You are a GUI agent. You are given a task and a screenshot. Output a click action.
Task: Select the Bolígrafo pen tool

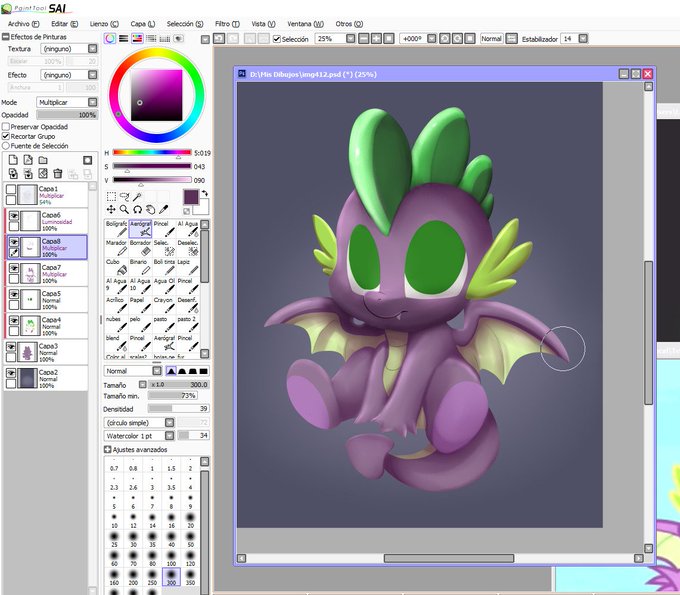point(116,229)
